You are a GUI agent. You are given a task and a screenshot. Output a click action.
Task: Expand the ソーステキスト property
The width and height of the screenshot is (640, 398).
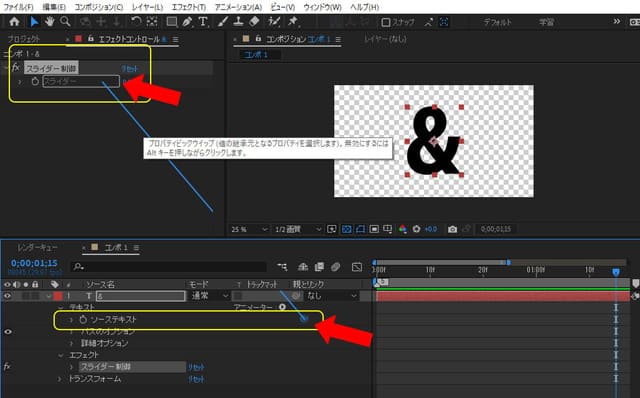point(71,320)
